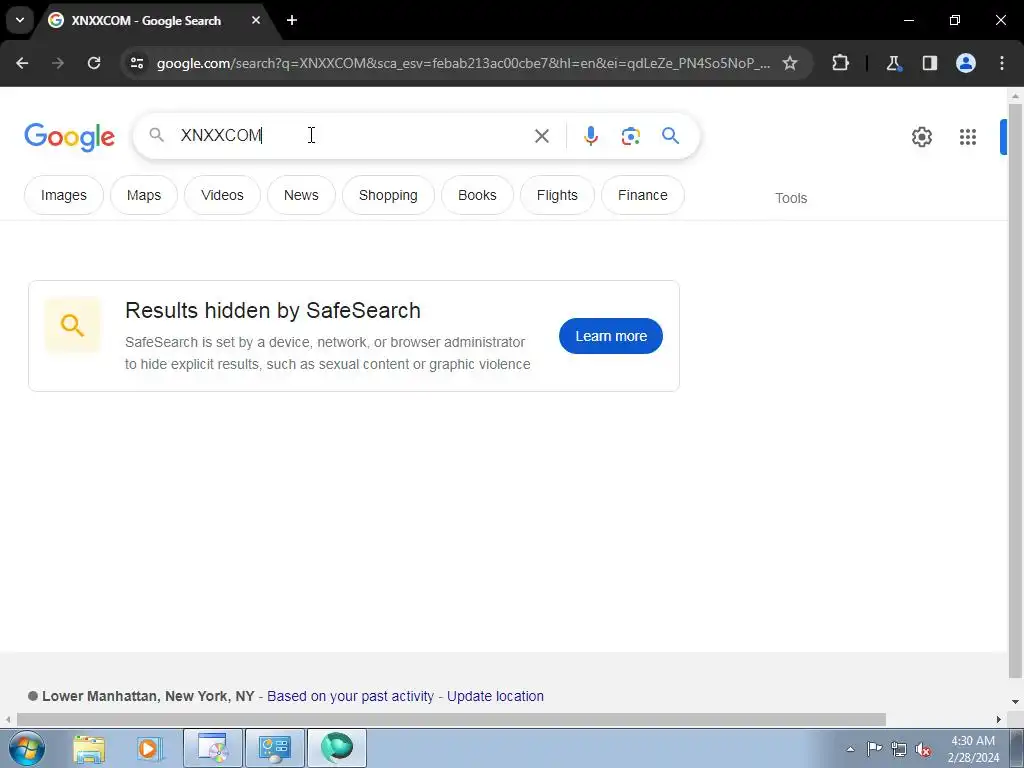Image resolution: width=1024 pixels, height=768 pixels.
Task: Reload the current page
Action: pos(94,63)
